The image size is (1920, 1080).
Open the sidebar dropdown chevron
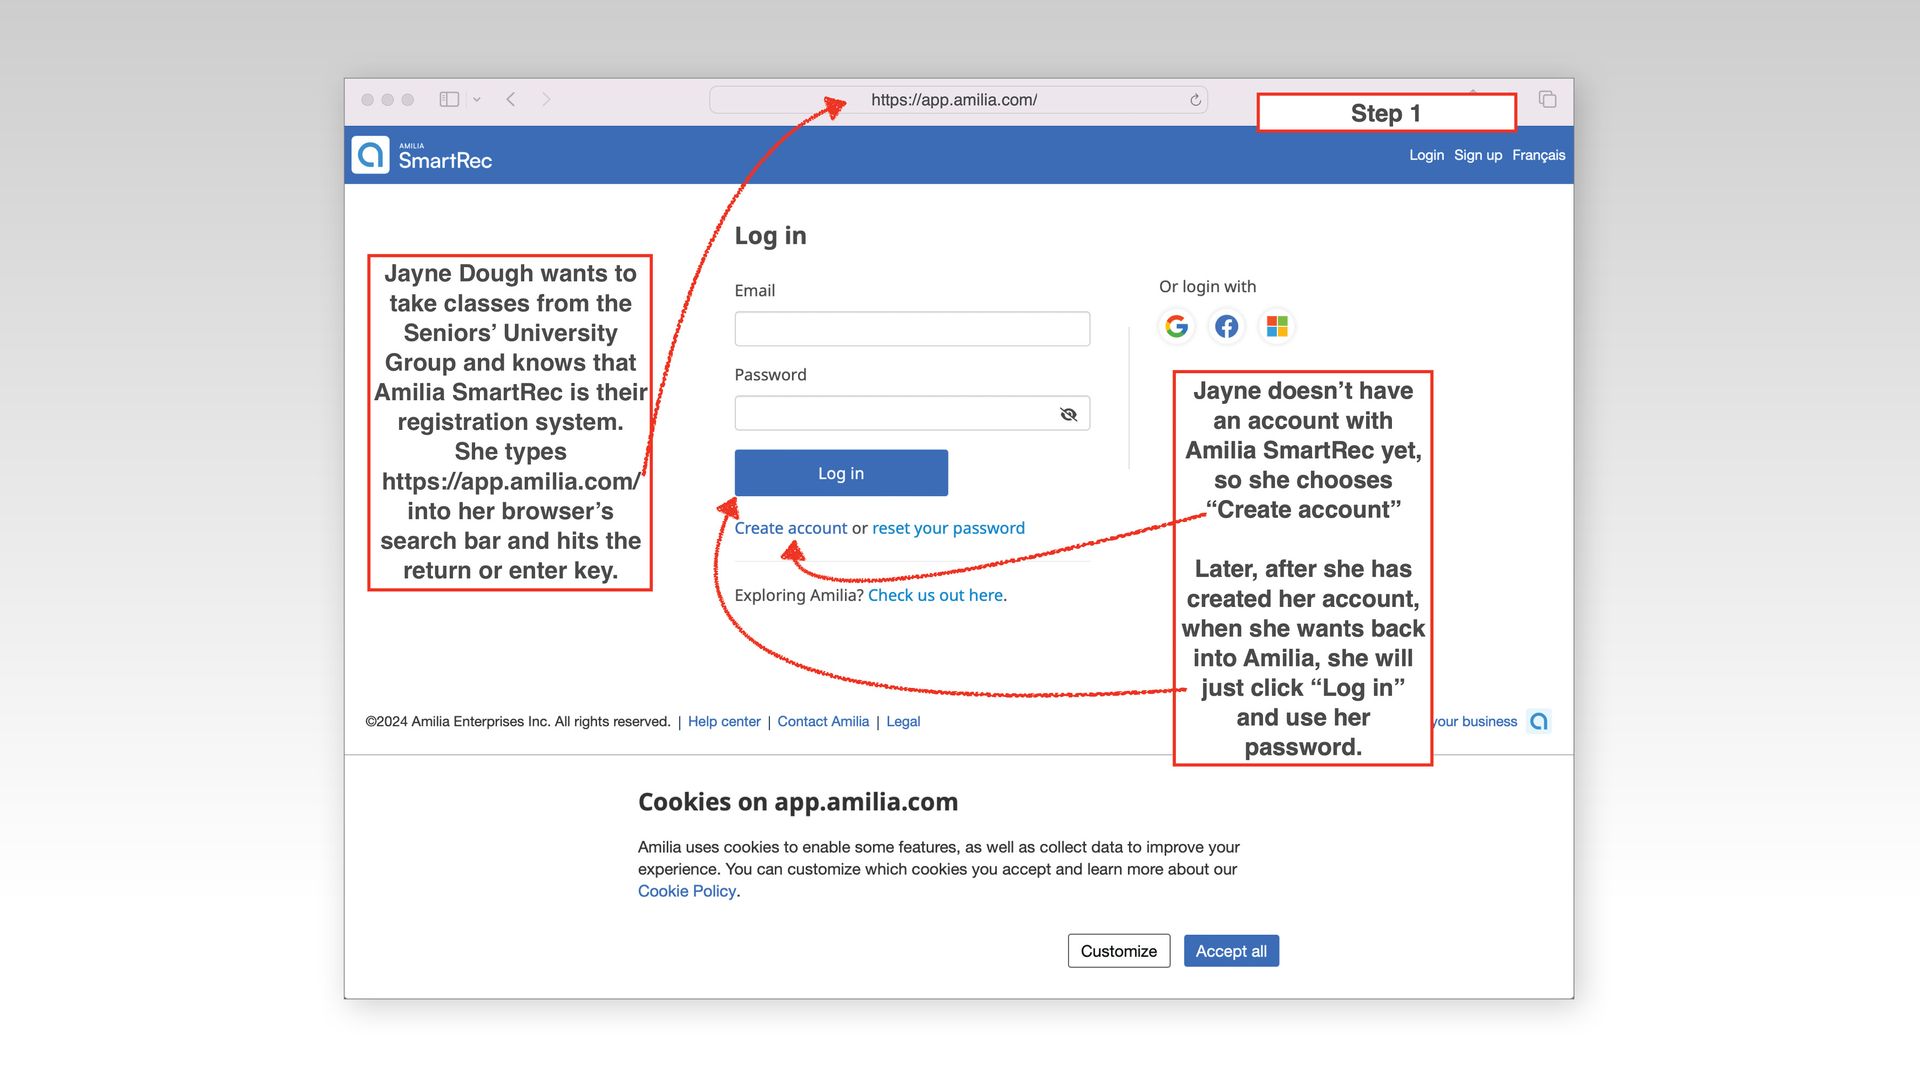[x=477, y=99]
